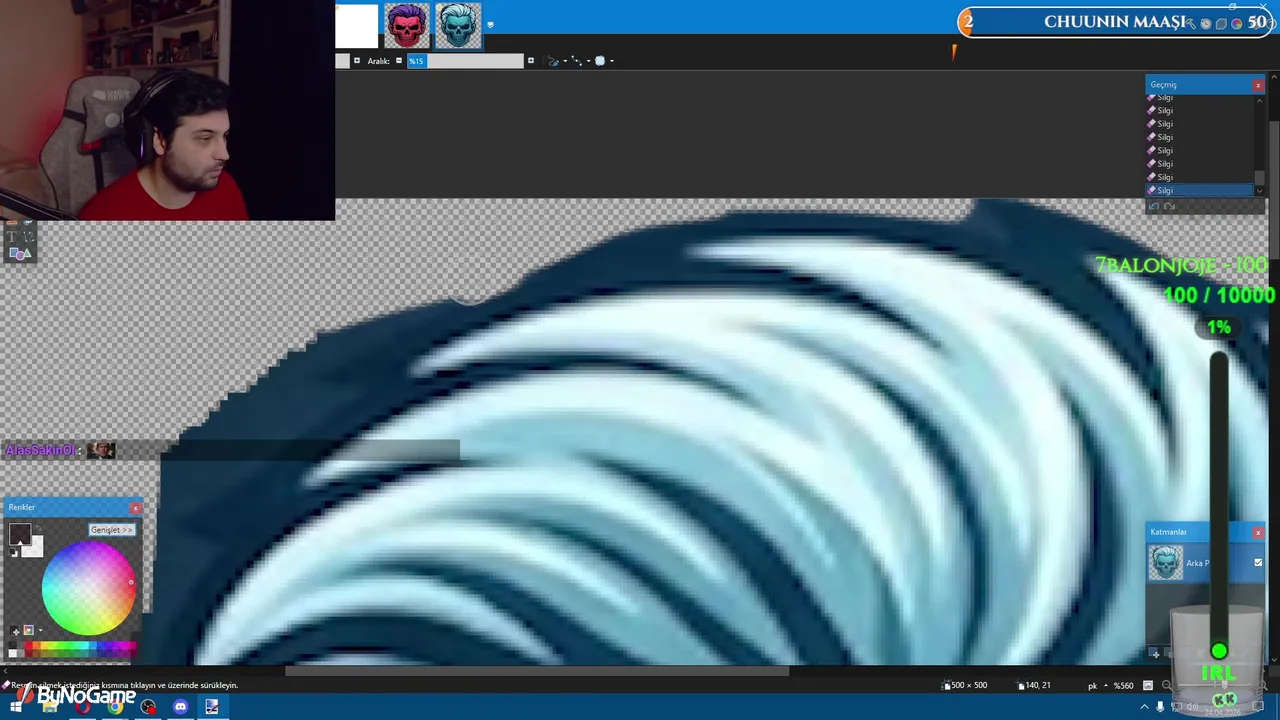Add color to palette icon

pos(15,631)
